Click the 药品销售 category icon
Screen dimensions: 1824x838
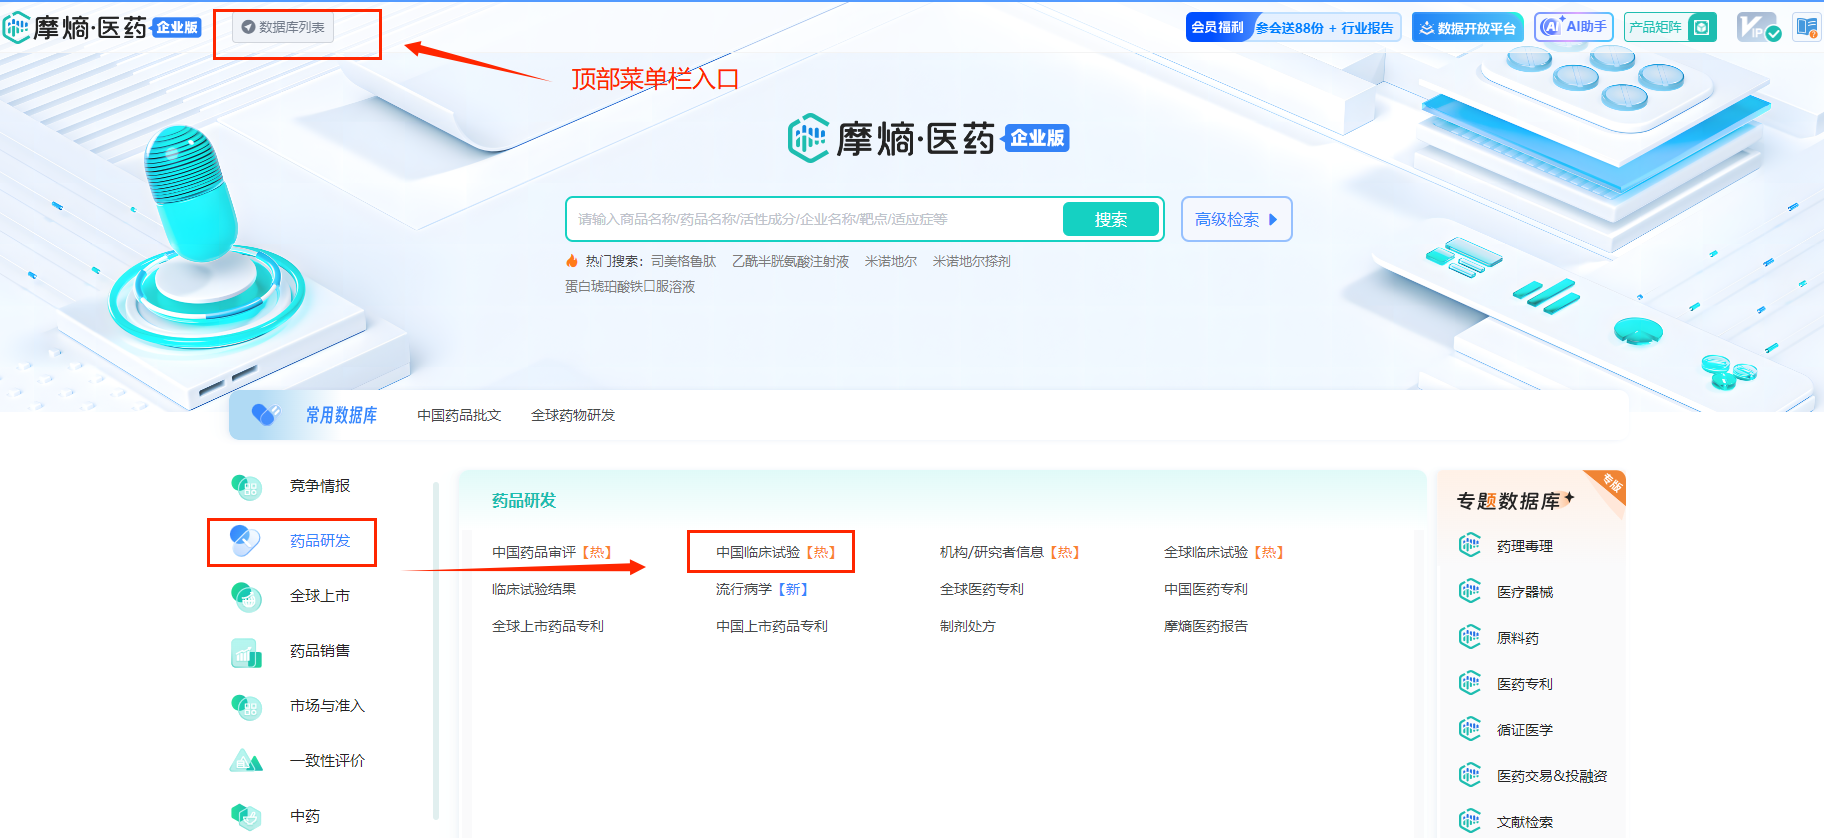[x=246, y=651]
